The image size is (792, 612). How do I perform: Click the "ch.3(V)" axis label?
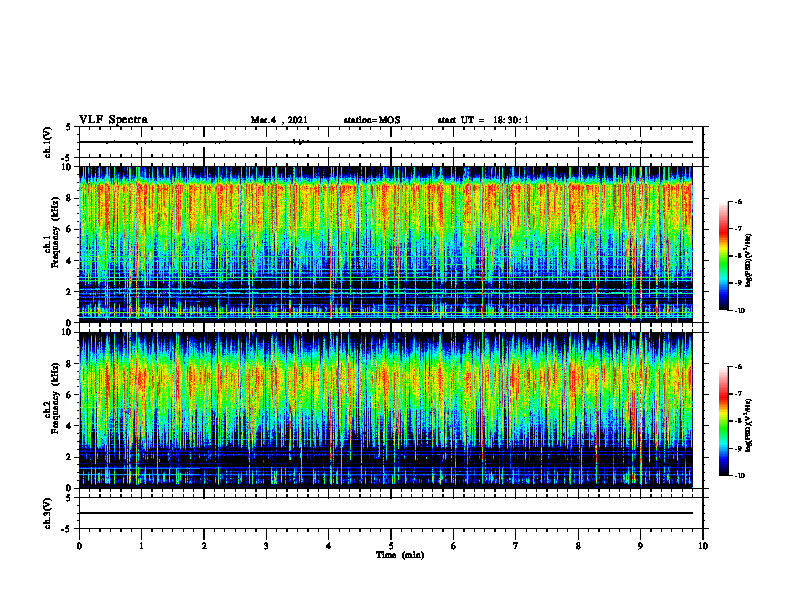(47, 514)
